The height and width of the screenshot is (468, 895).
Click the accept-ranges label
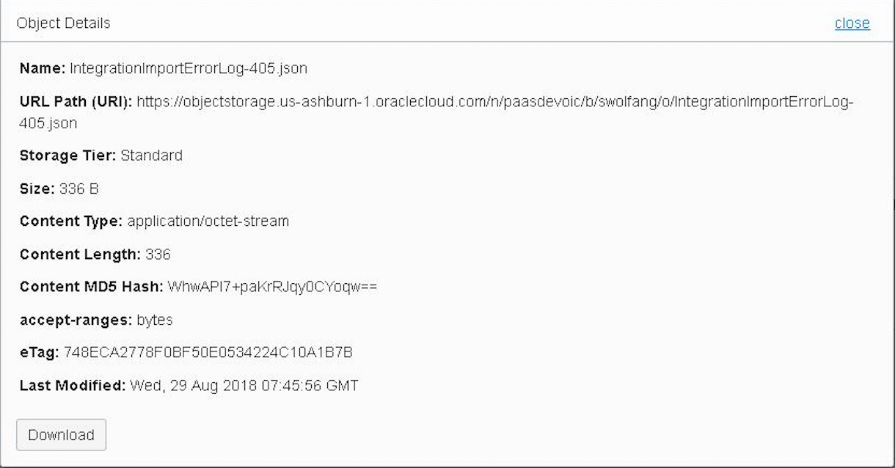pos(75,320)
